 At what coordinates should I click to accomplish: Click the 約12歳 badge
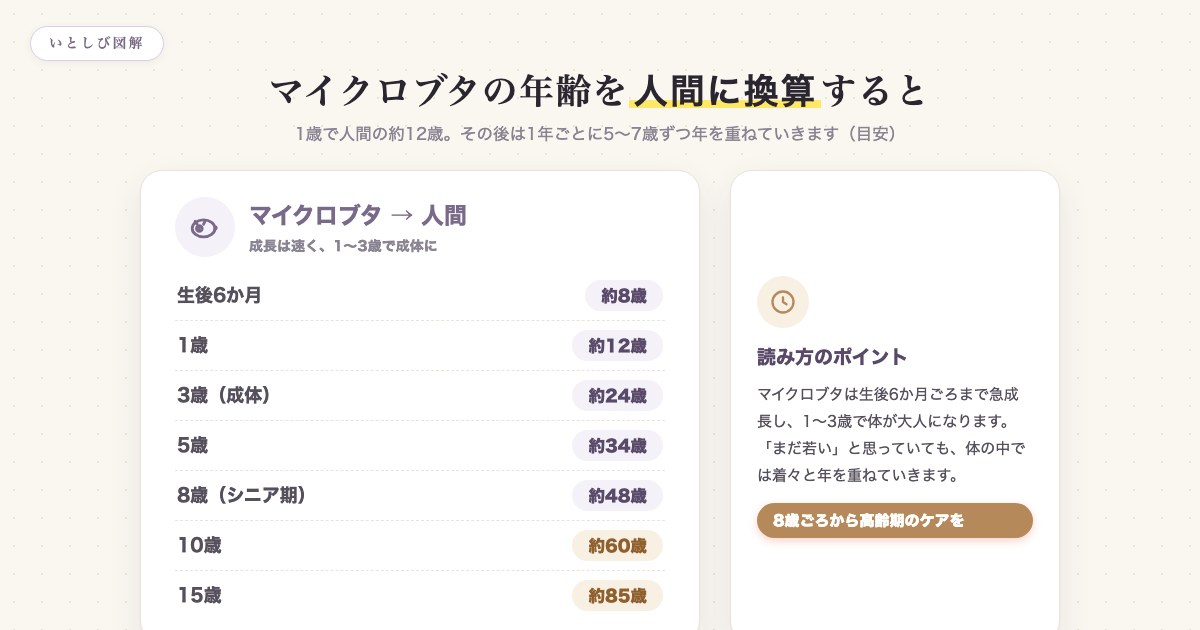tap(617, 345)
